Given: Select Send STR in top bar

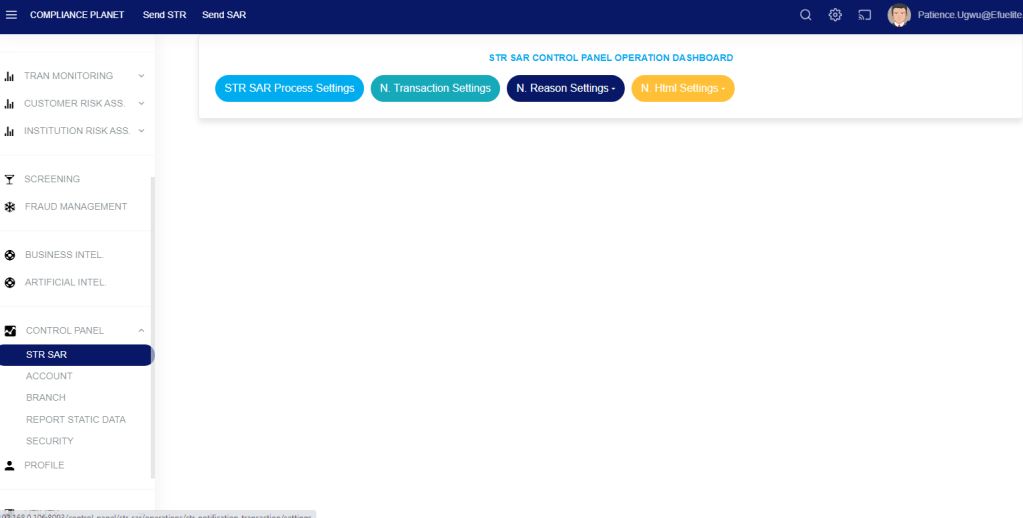Looking at the screenshot, I should [164, 15].
